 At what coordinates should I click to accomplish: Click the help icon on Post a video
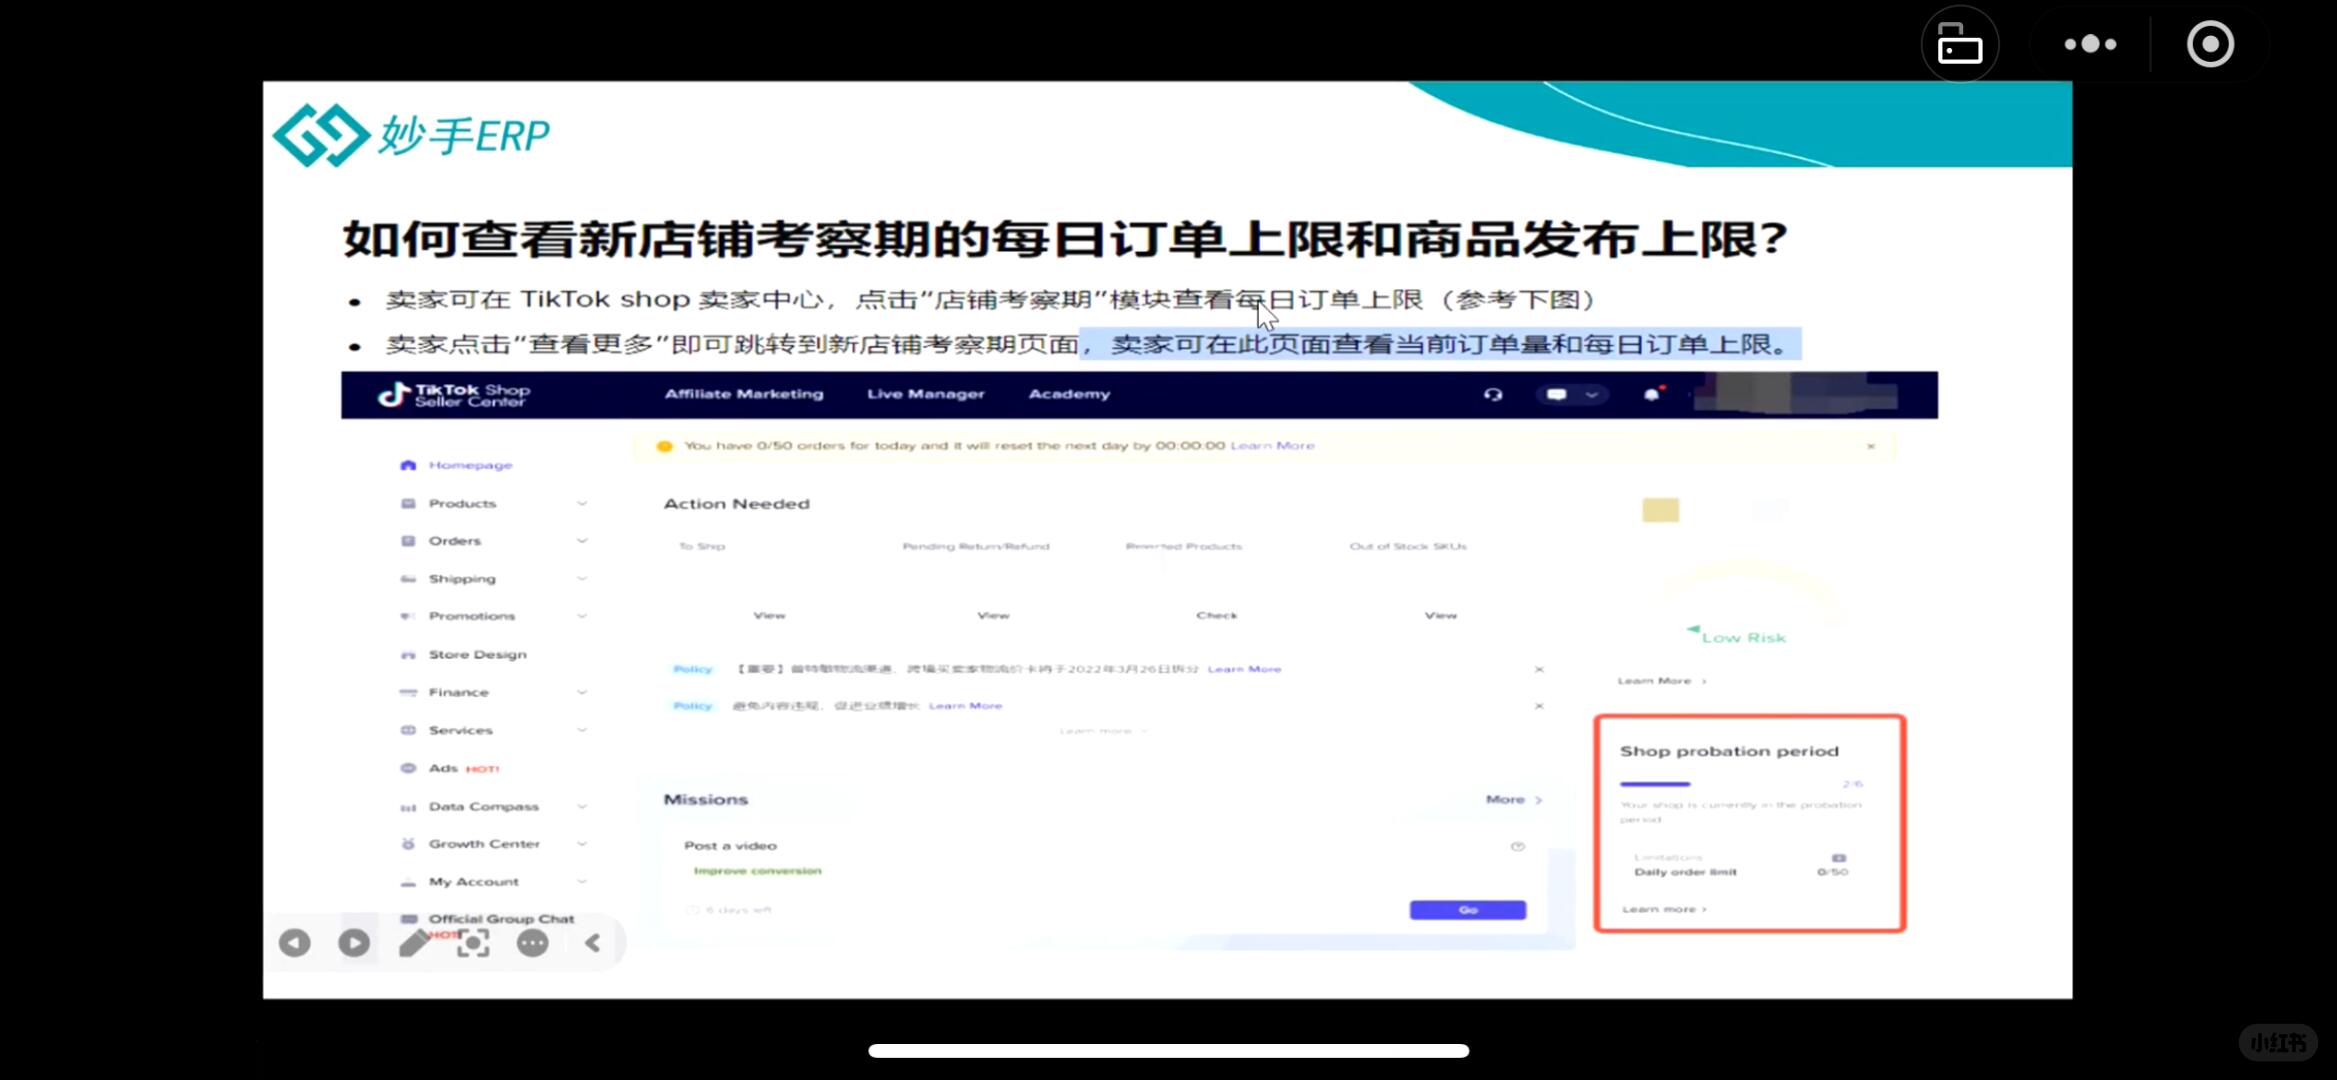coord(1517,846)
